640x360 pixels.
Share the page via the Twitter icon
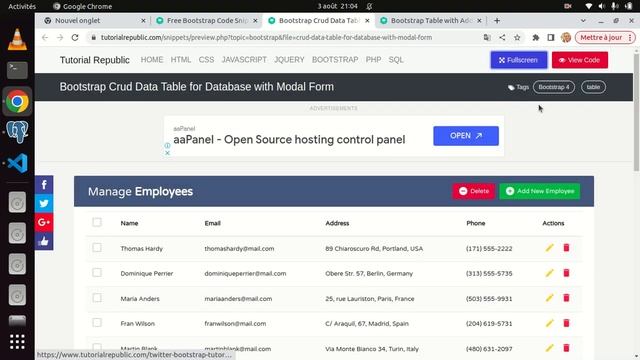(x=44, y=203)
